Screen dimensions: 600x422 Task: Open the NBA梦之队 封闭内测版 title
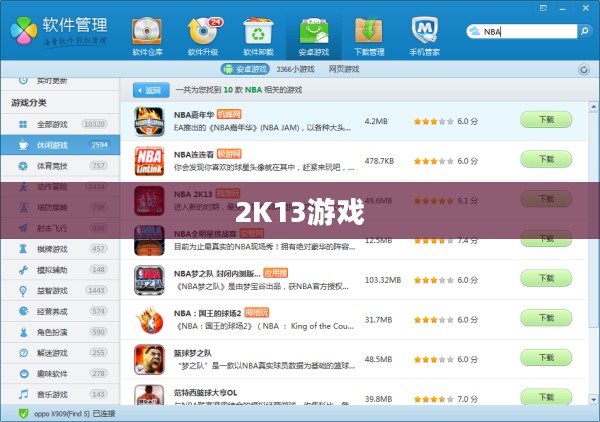[x=217, y=274]
